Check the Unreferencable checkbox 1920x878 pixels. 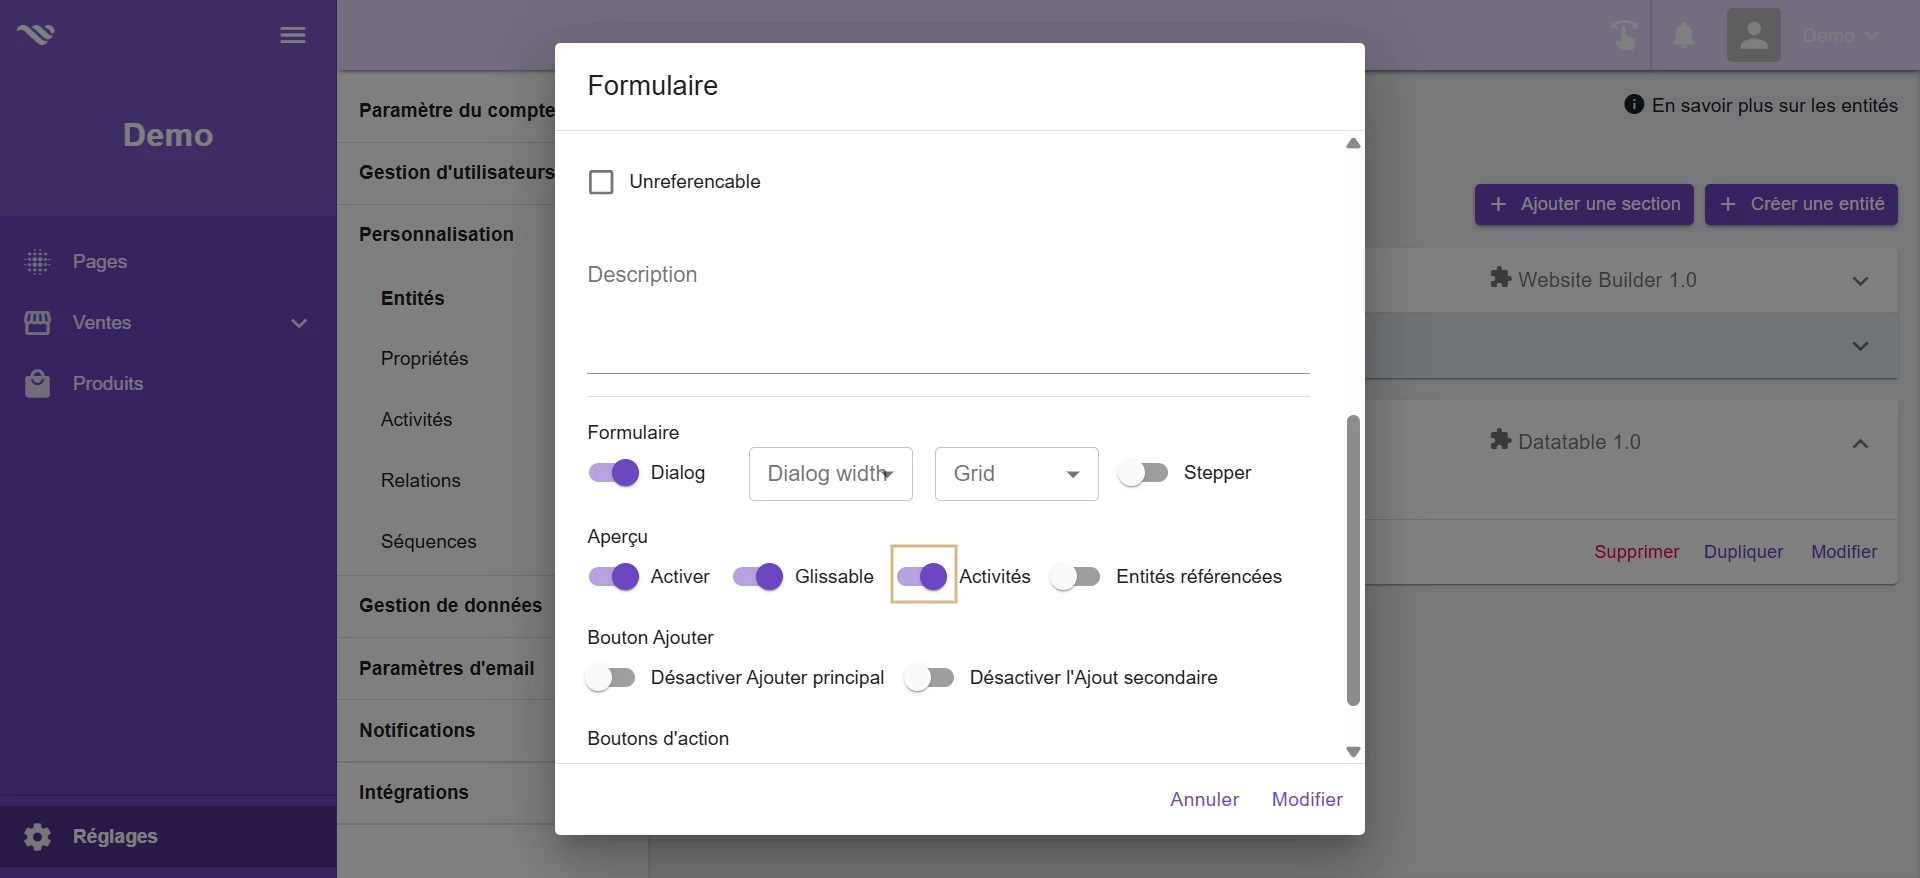[x=601, y=182]
